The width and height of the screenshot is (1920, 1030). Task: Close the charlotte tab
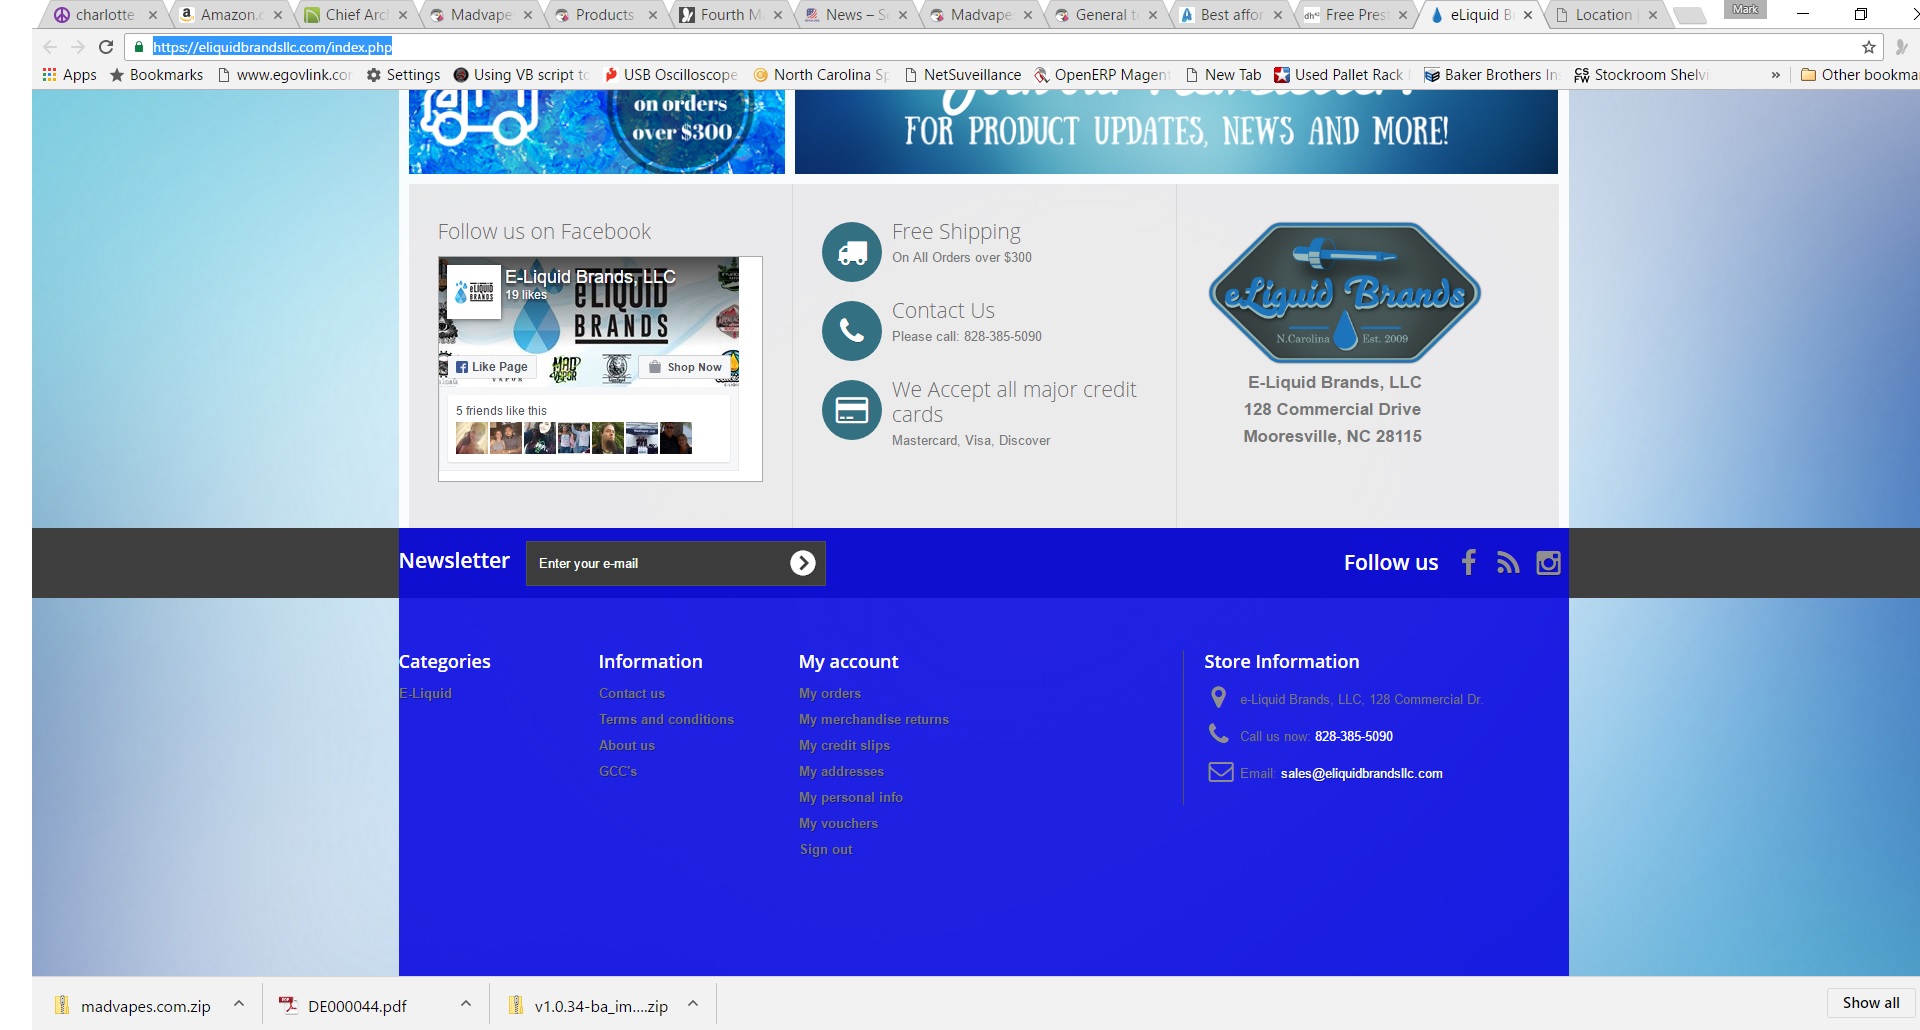tap(153, 15)
